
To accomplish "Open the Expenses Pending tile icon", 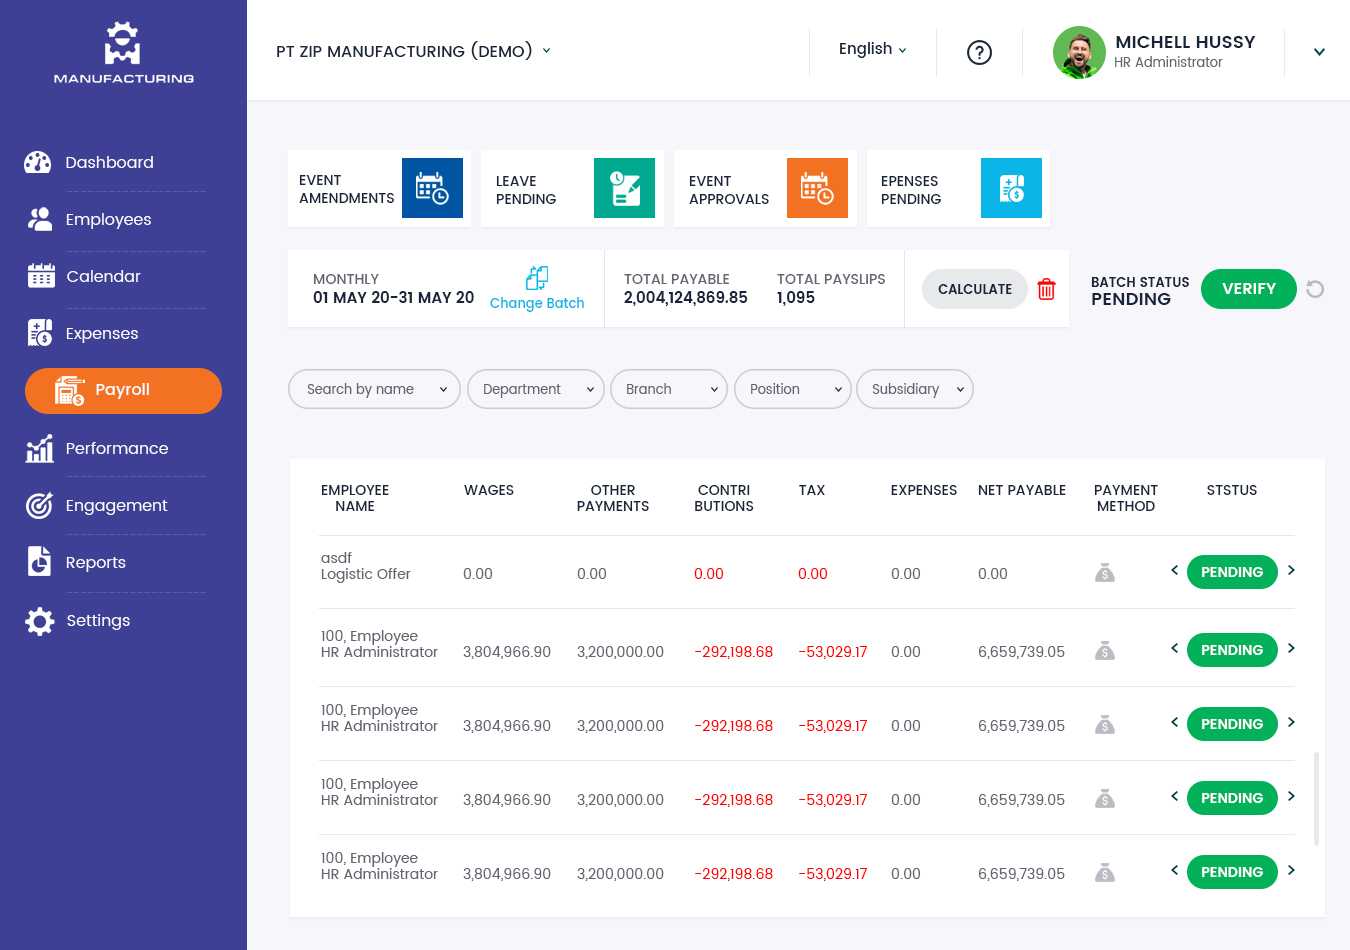I will click(1011, 188).
